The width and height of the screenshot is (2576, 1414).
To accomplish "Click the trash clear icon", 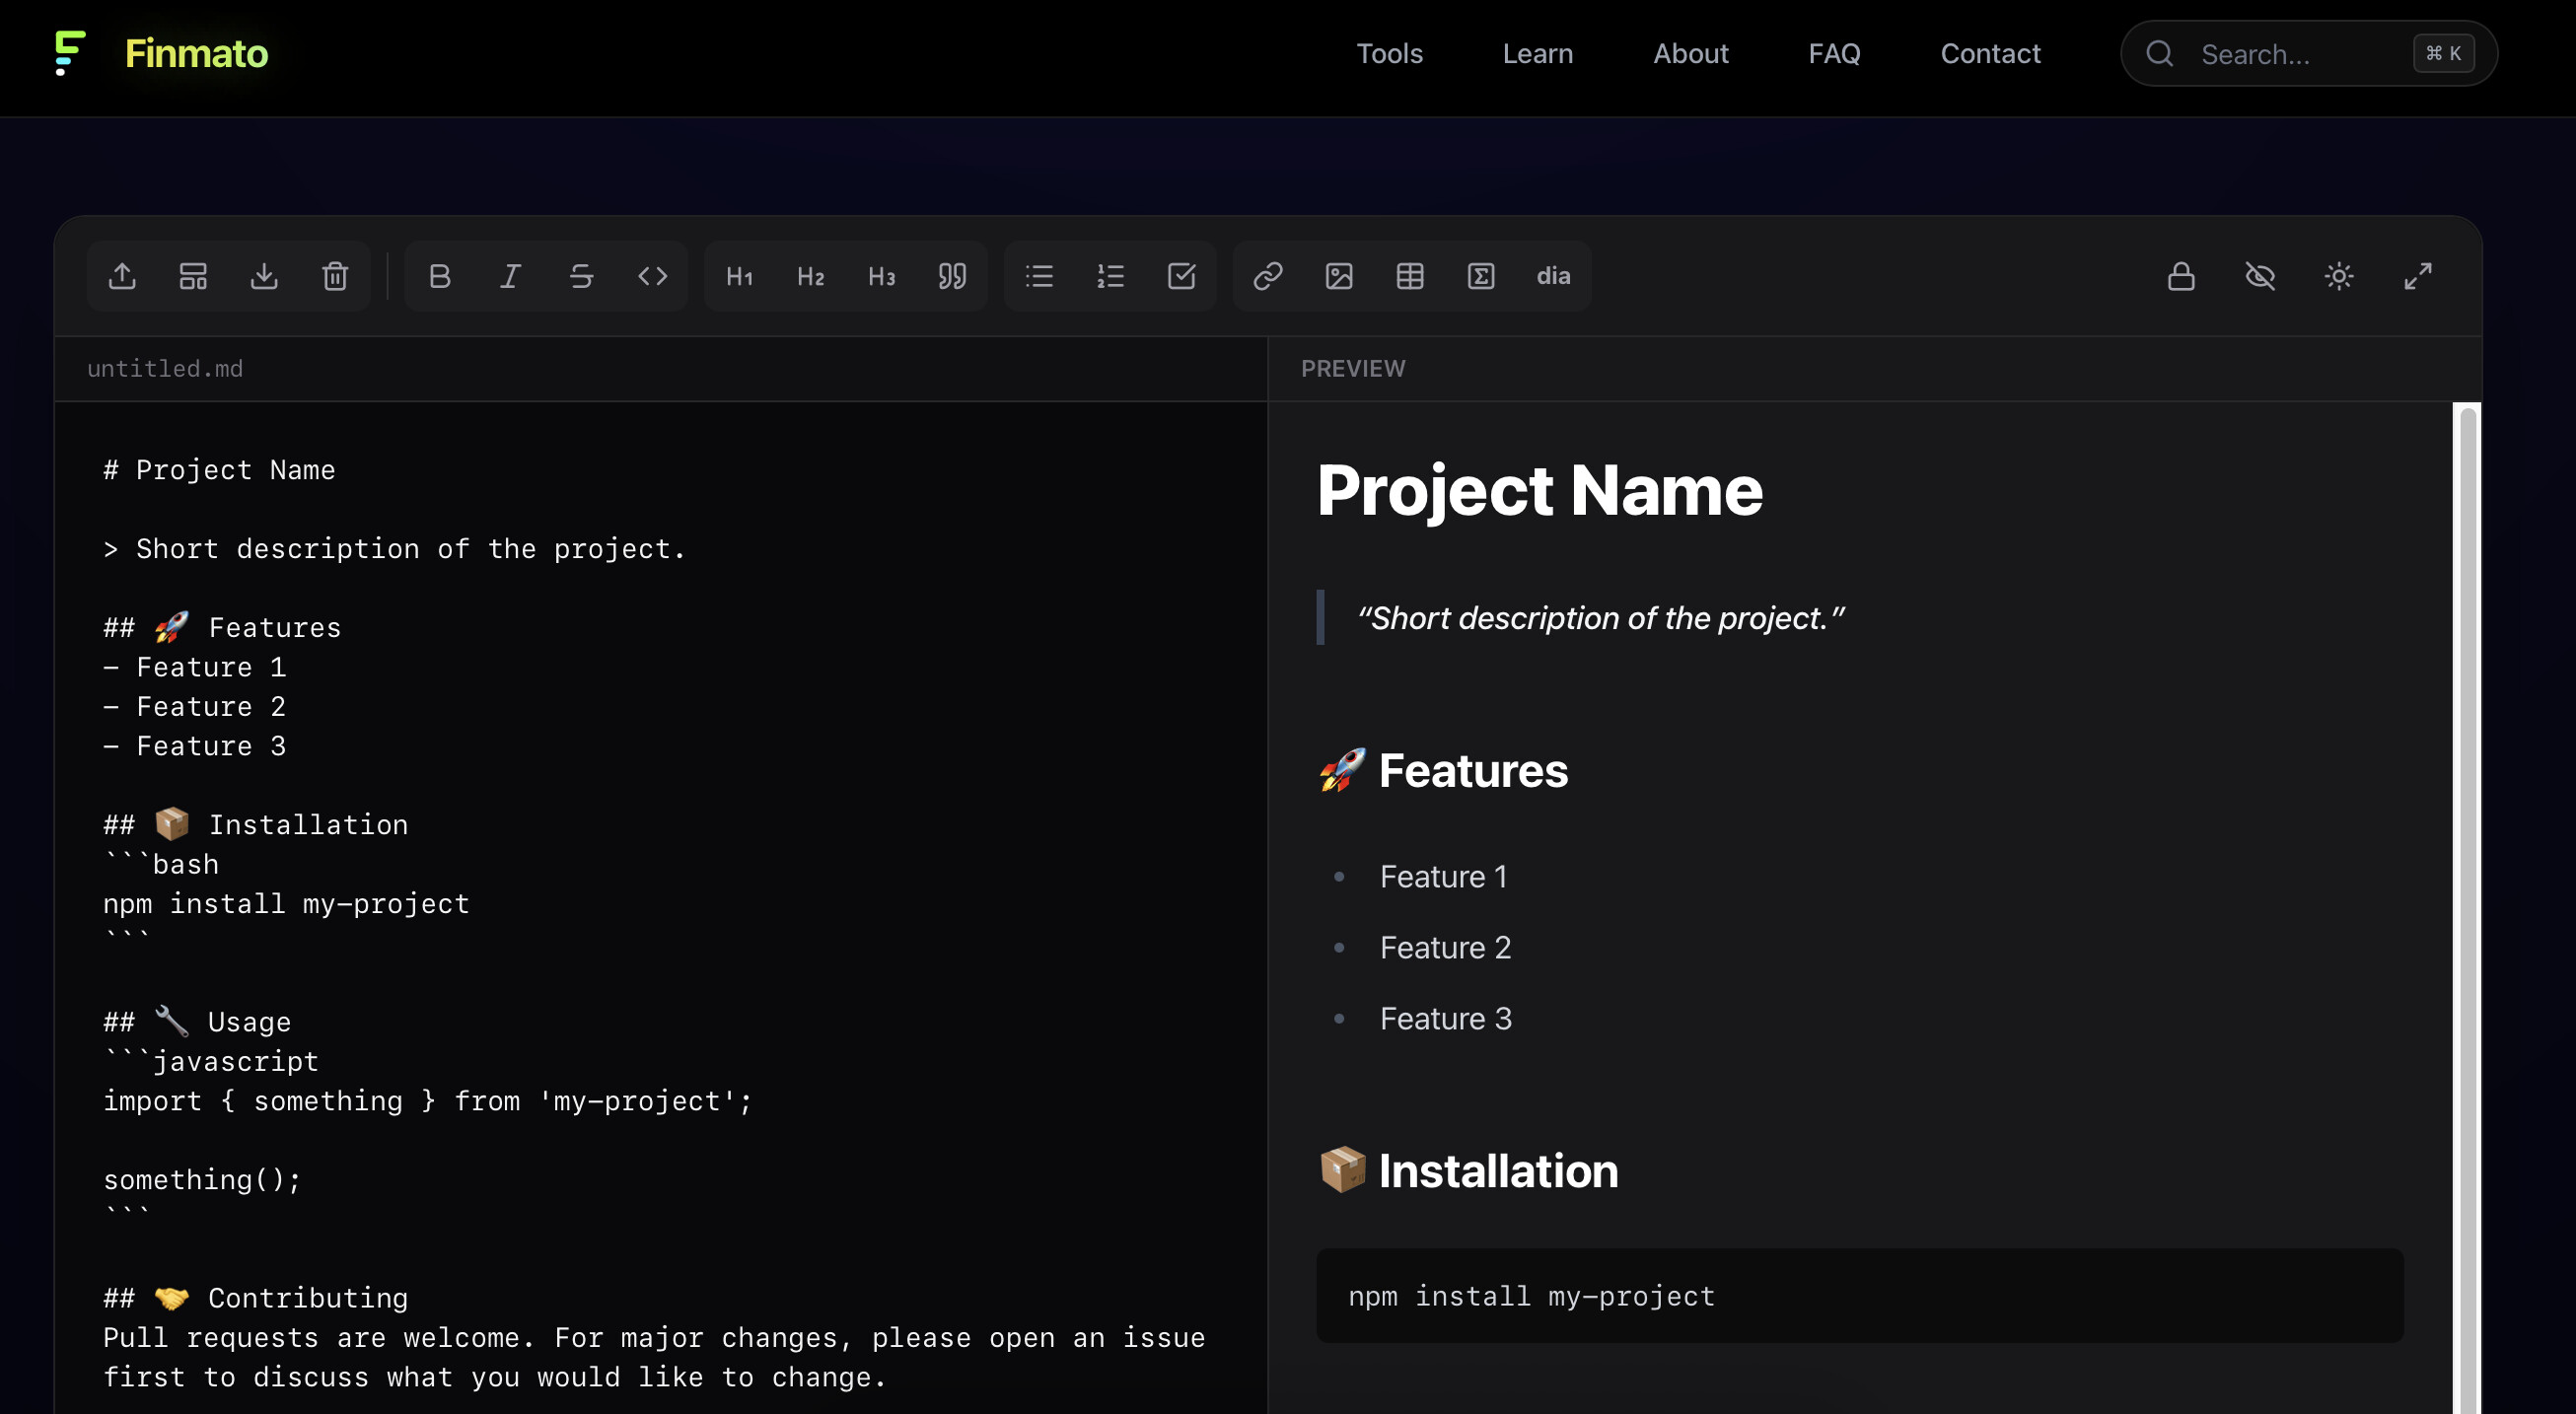I will coord(335,276).
